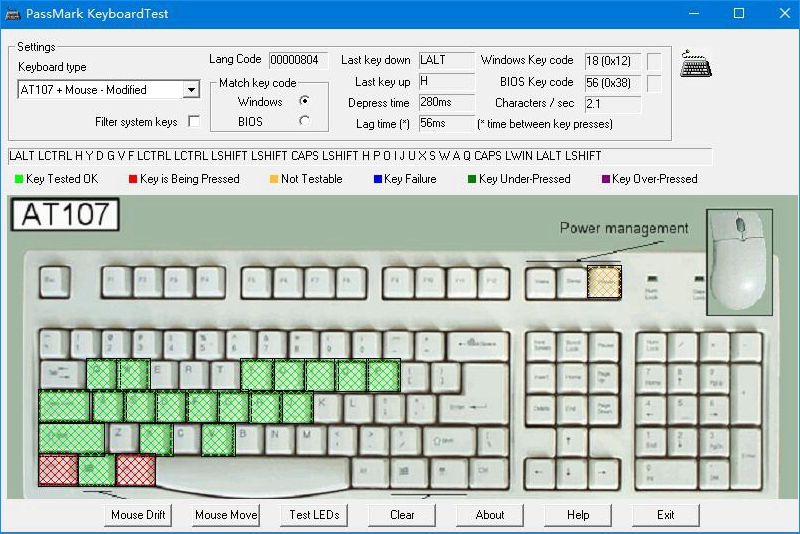This screenshot has width=800, height=534.
Task: Click the Depress time field
Action: tap(446, 103)
